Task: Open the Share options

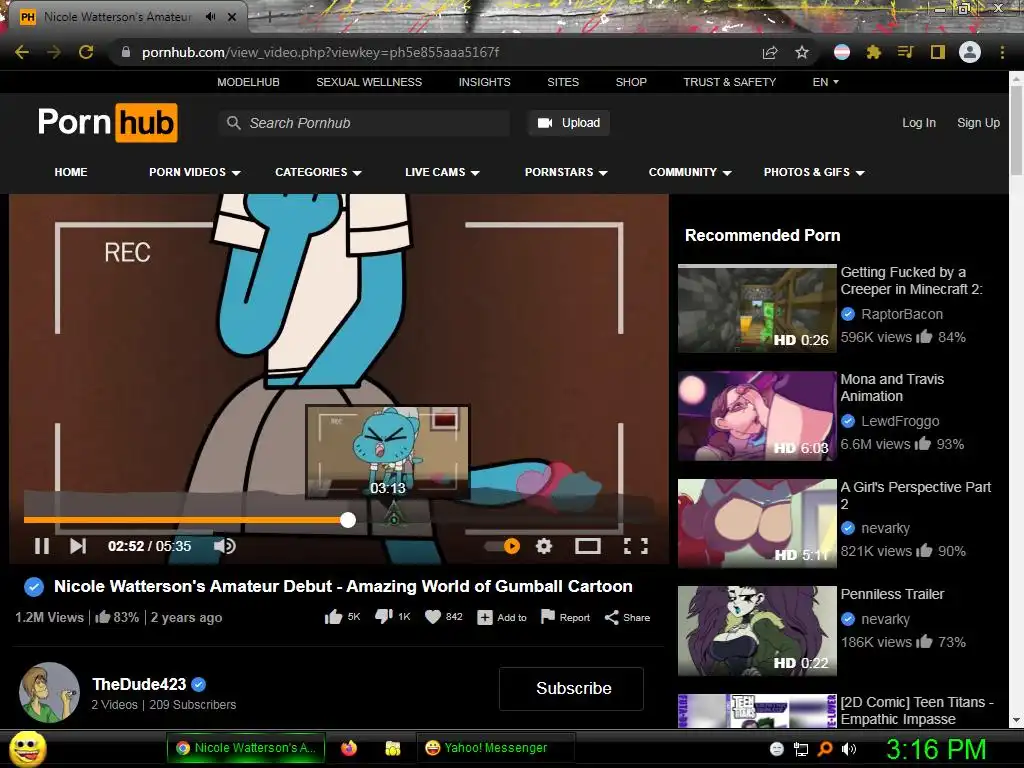Action: pyautogui.click(x=628, y=617)
